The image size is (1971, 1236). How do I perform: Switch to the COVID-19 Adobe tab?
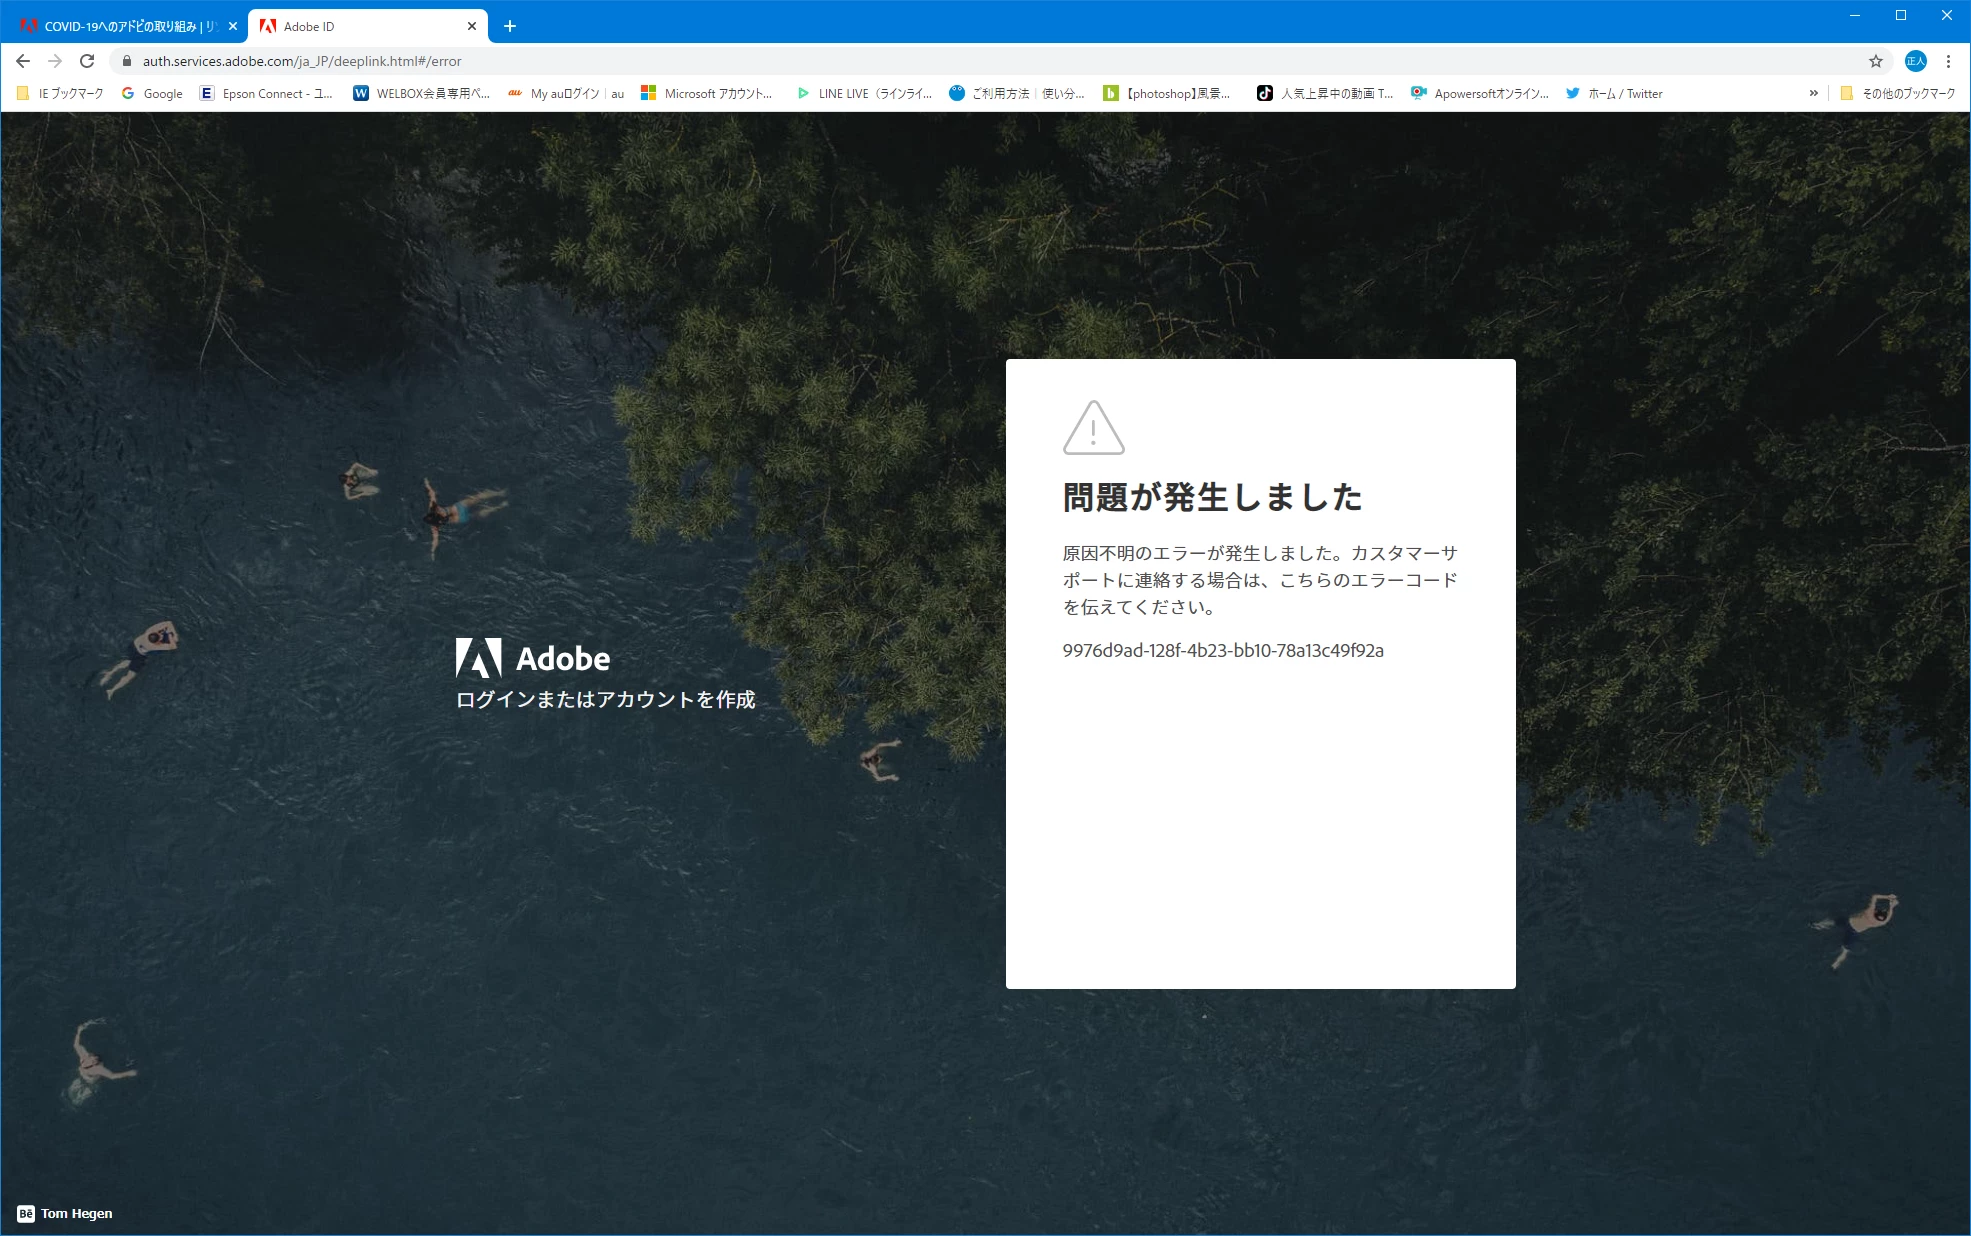(120, 26)
